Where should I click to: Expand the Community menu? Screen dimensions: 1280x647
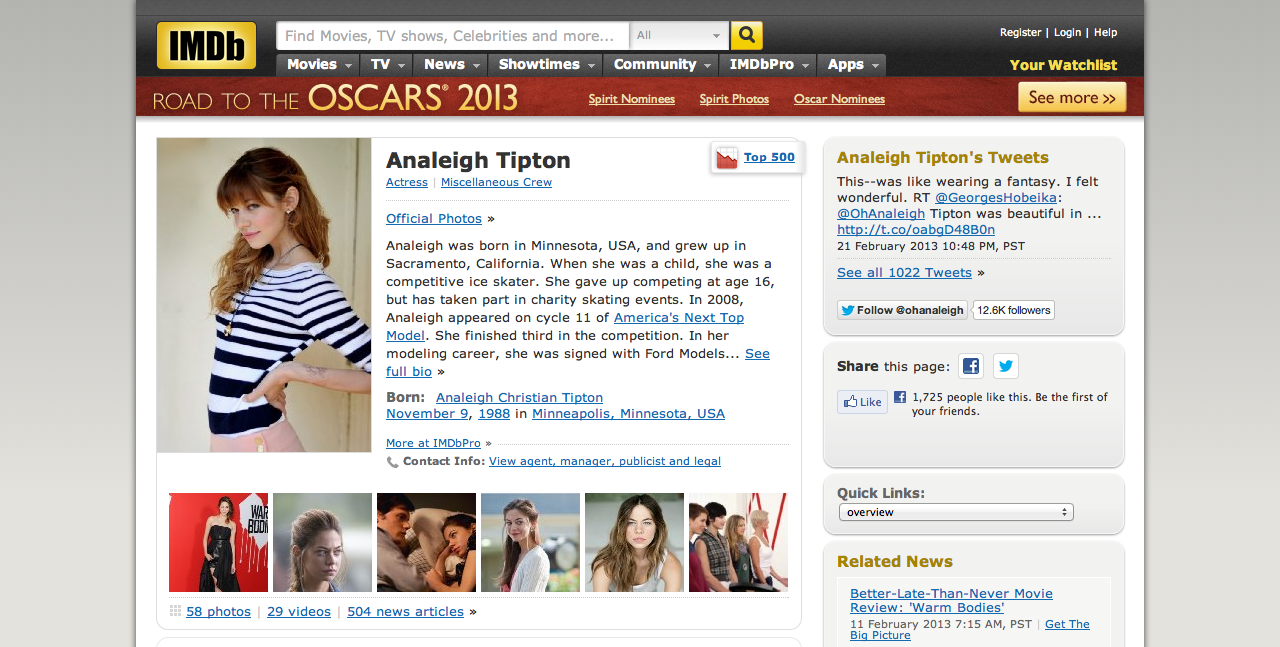coord(661,65)
